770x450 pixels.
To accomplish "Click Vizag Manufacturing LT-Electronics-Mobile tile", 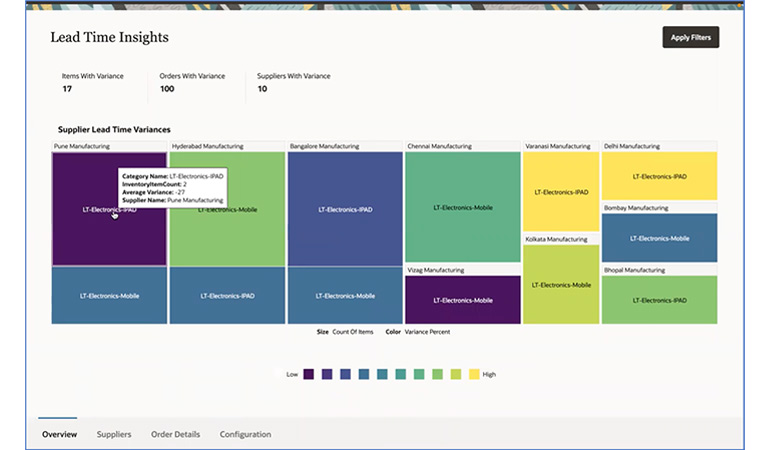I will point(462,300).
